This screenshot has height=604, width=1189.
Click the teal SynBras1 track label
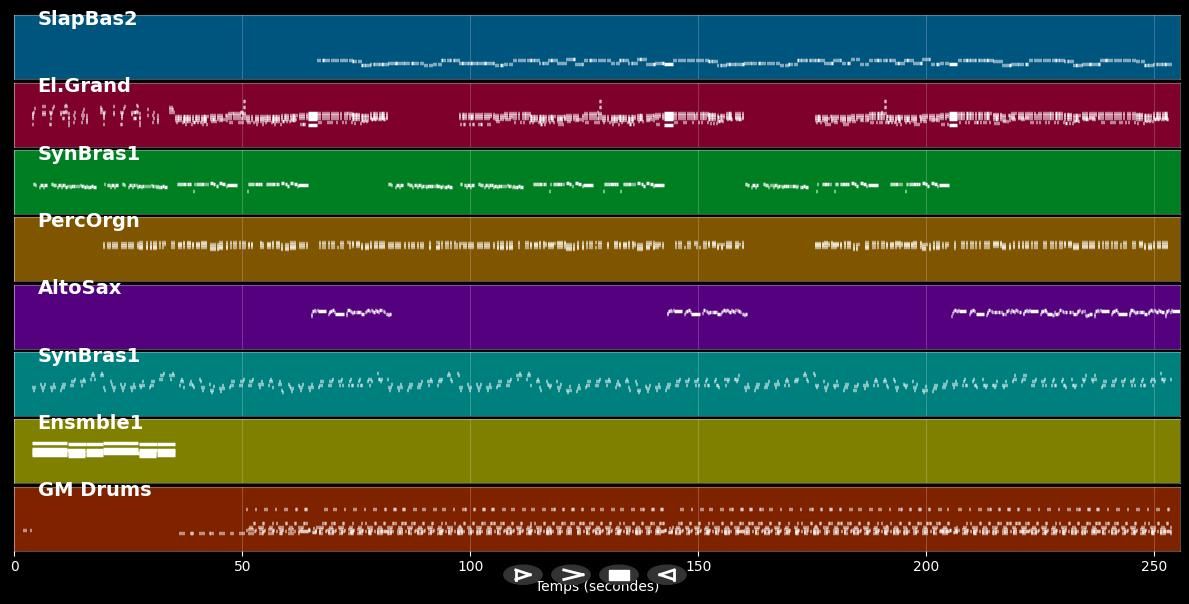tap(89, 356)
